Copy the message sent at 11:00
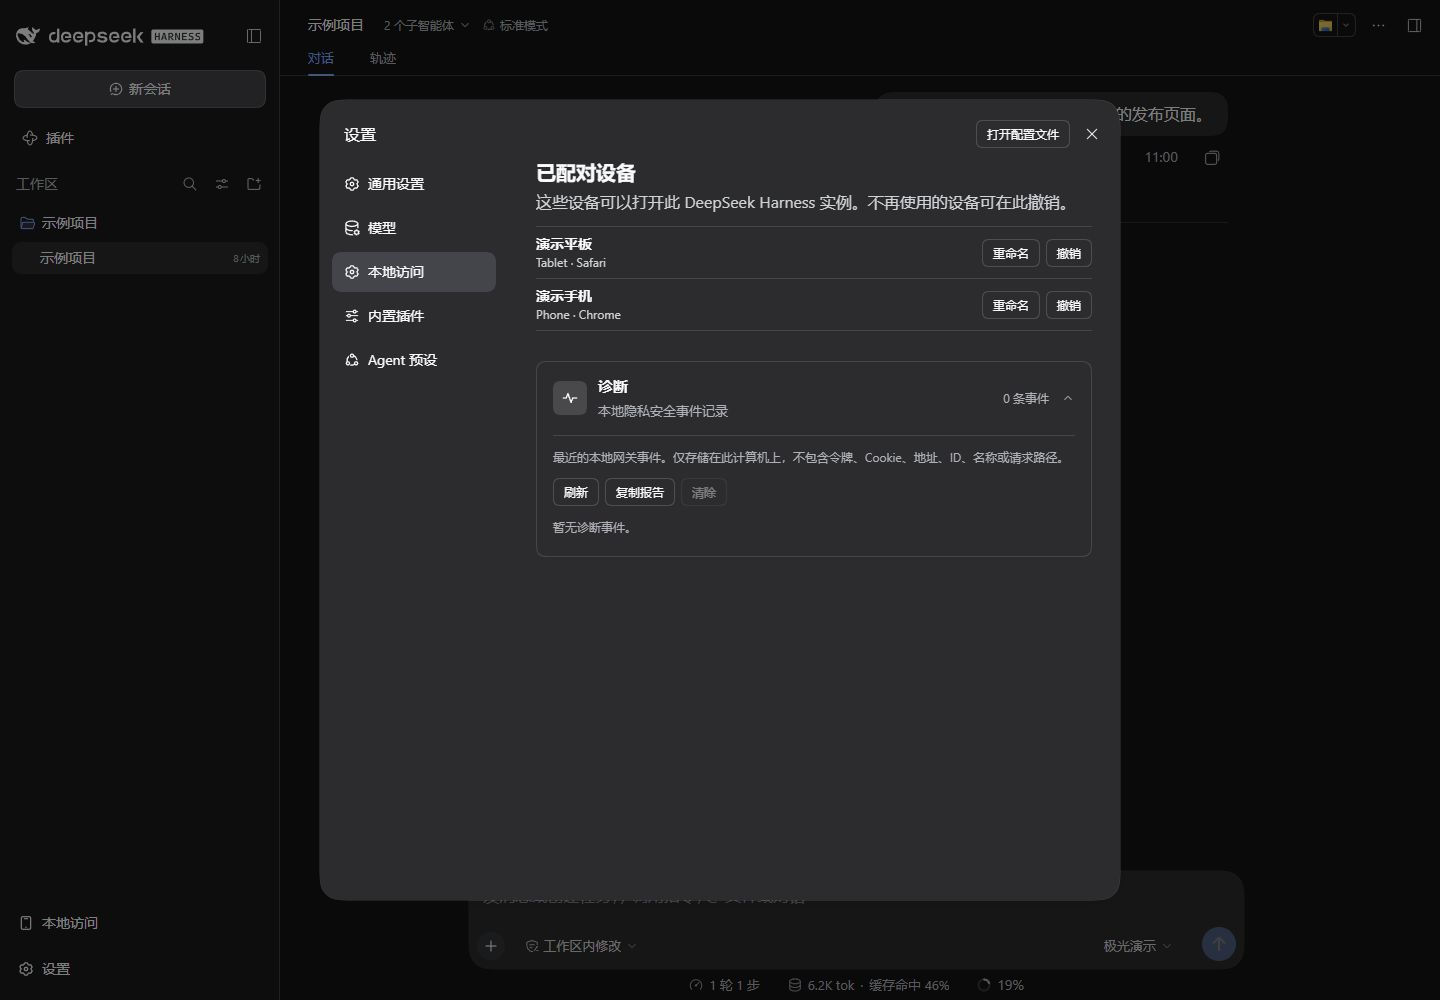 click(1212, 158)
